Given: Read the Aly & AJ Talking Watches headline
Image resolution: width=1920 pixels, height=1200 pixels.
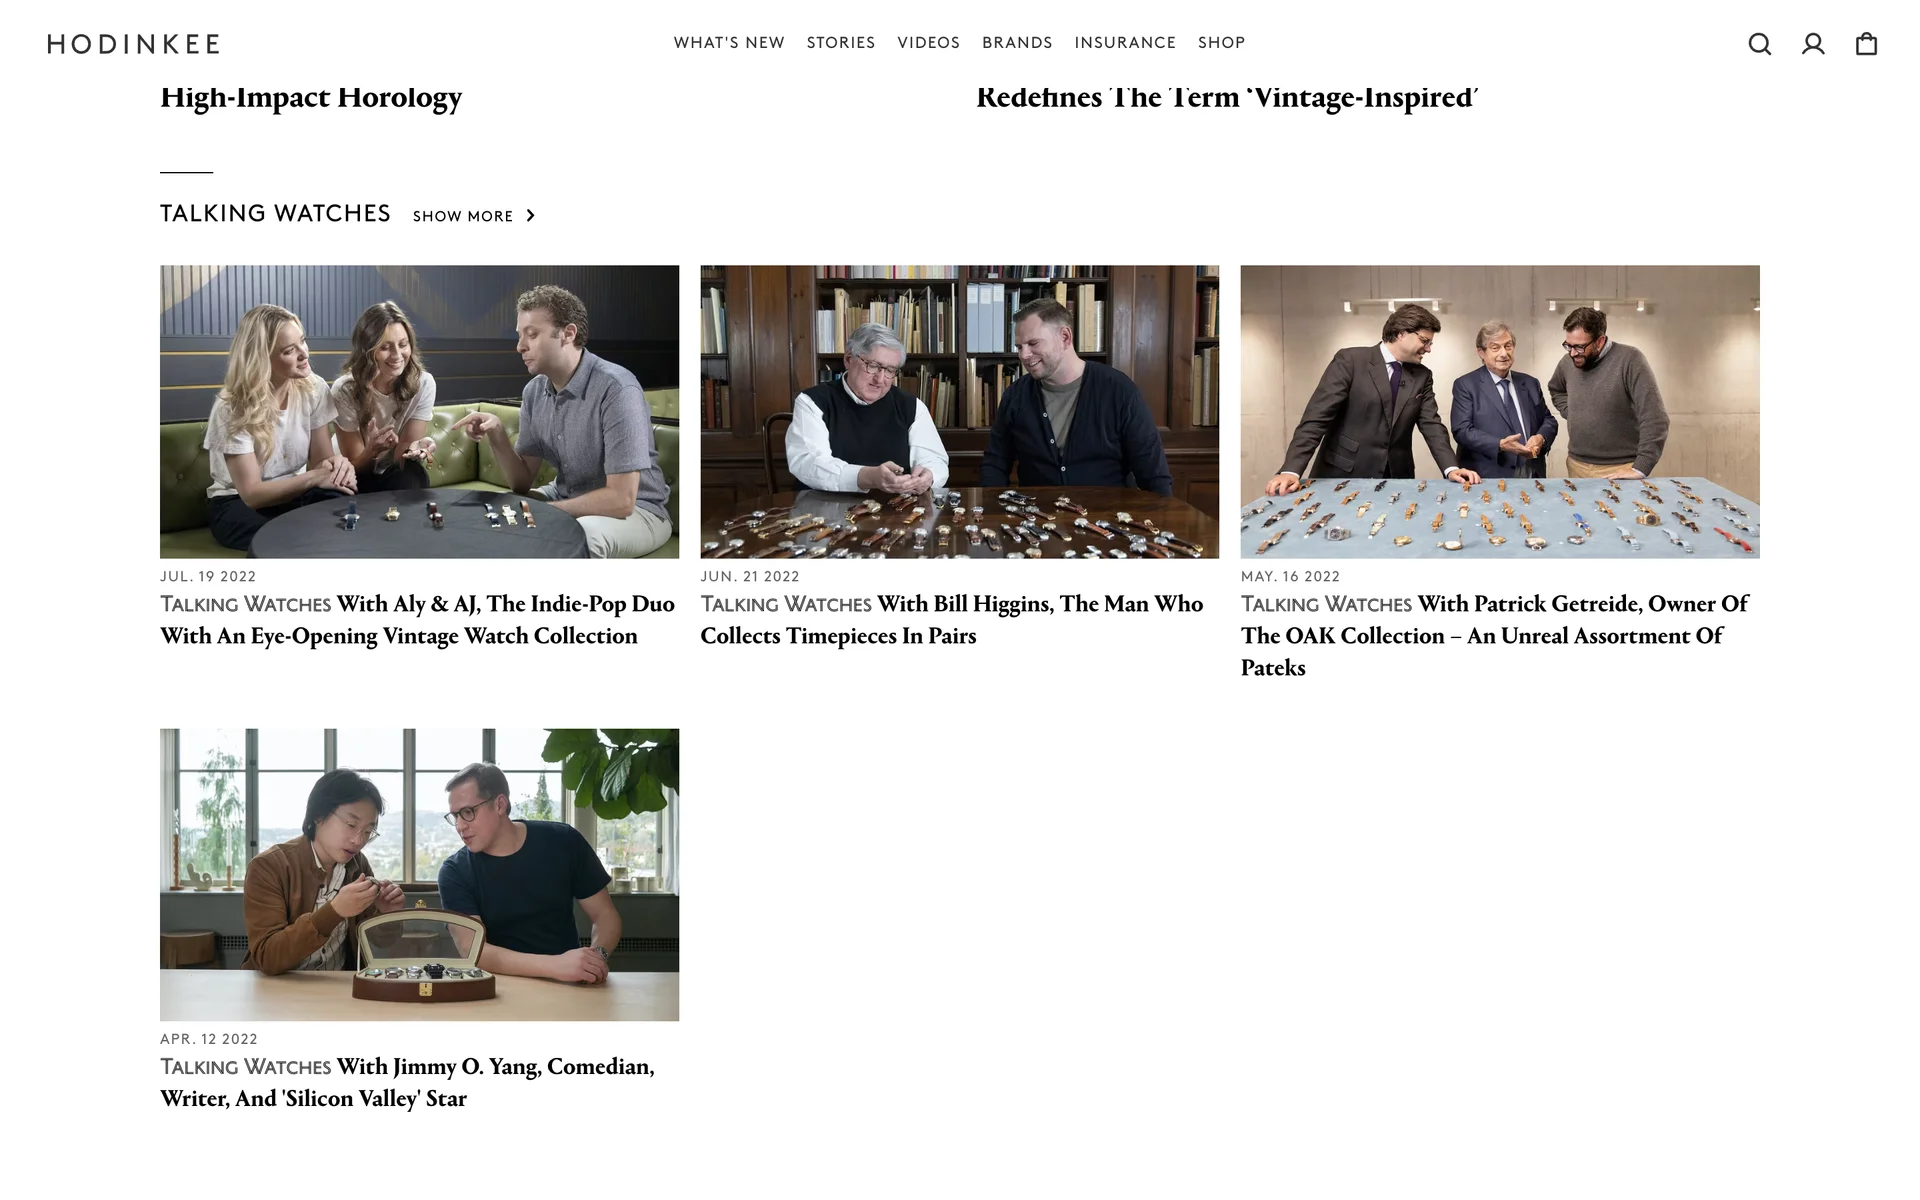Looking at the screenshot, I should coord(418,620).
